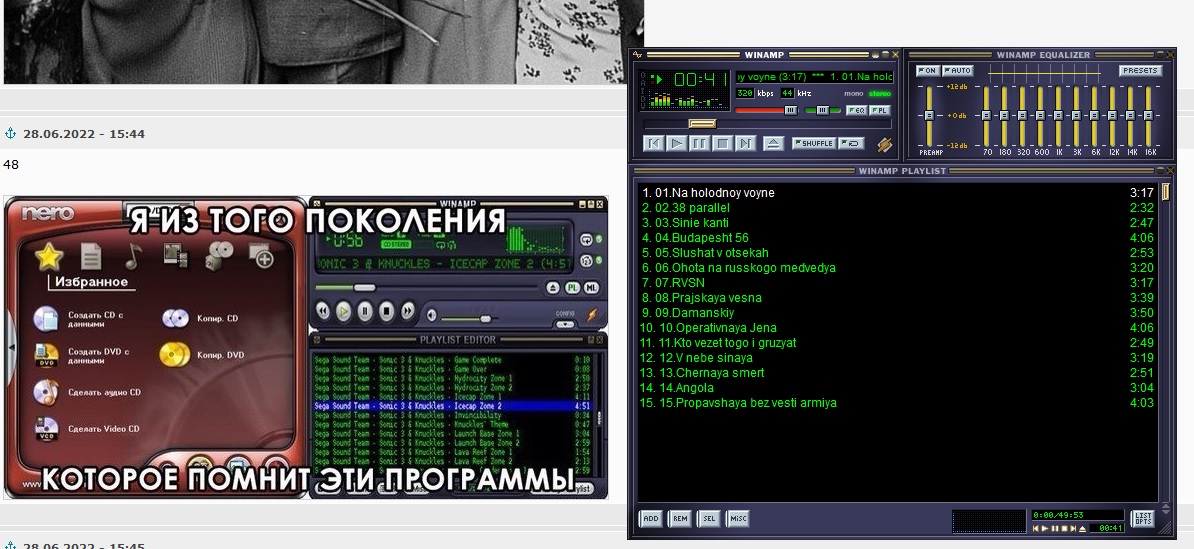Viewport: 1194px width, 549px height.
Task: Select track 03.Sinie kanti
Action: coord(898,223)
